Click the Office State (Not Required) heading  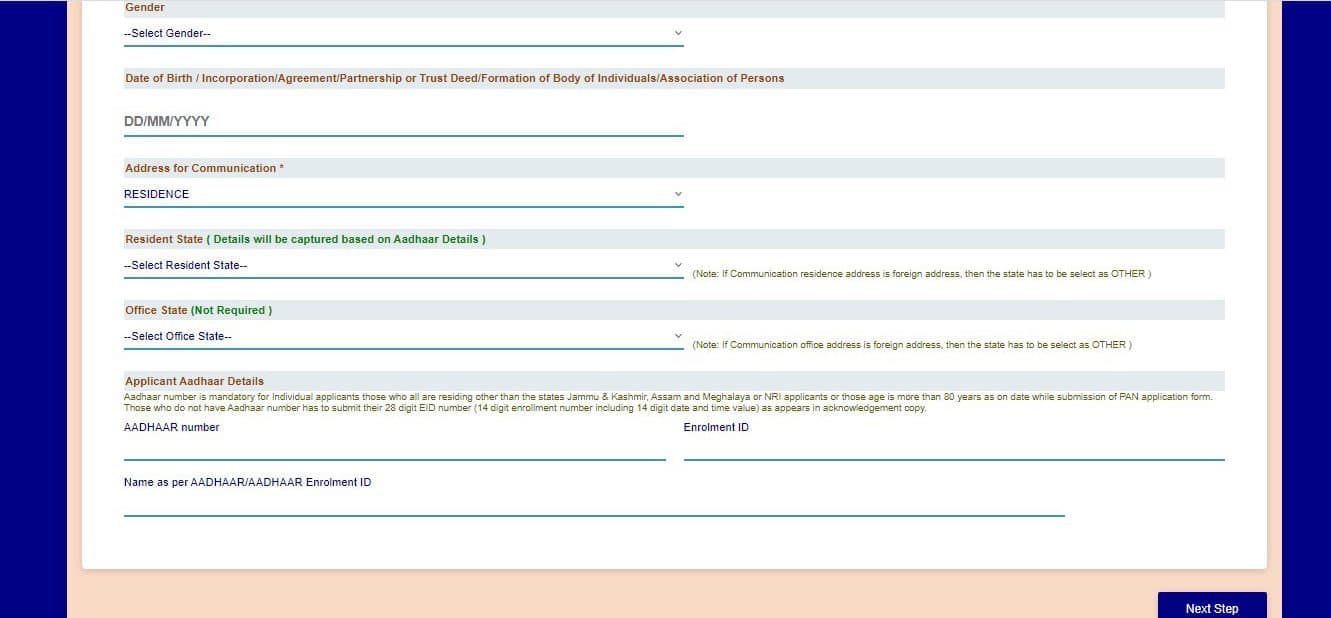198,310
